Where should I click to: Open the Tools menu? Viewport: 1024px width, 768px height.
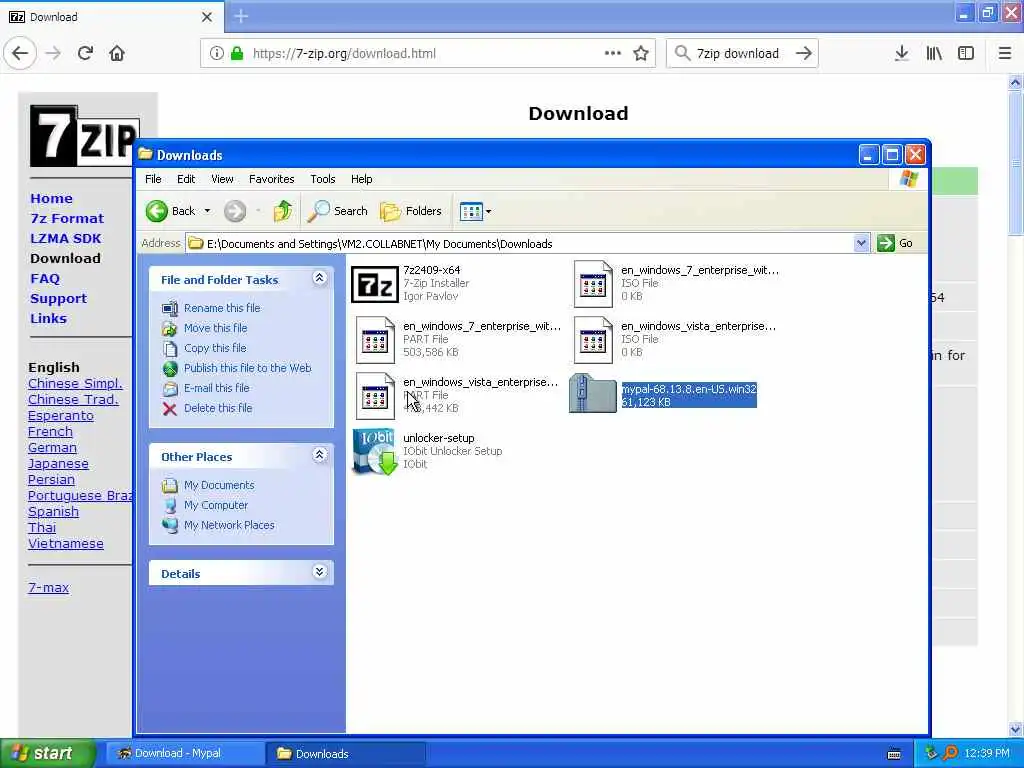tap(323, 179)
